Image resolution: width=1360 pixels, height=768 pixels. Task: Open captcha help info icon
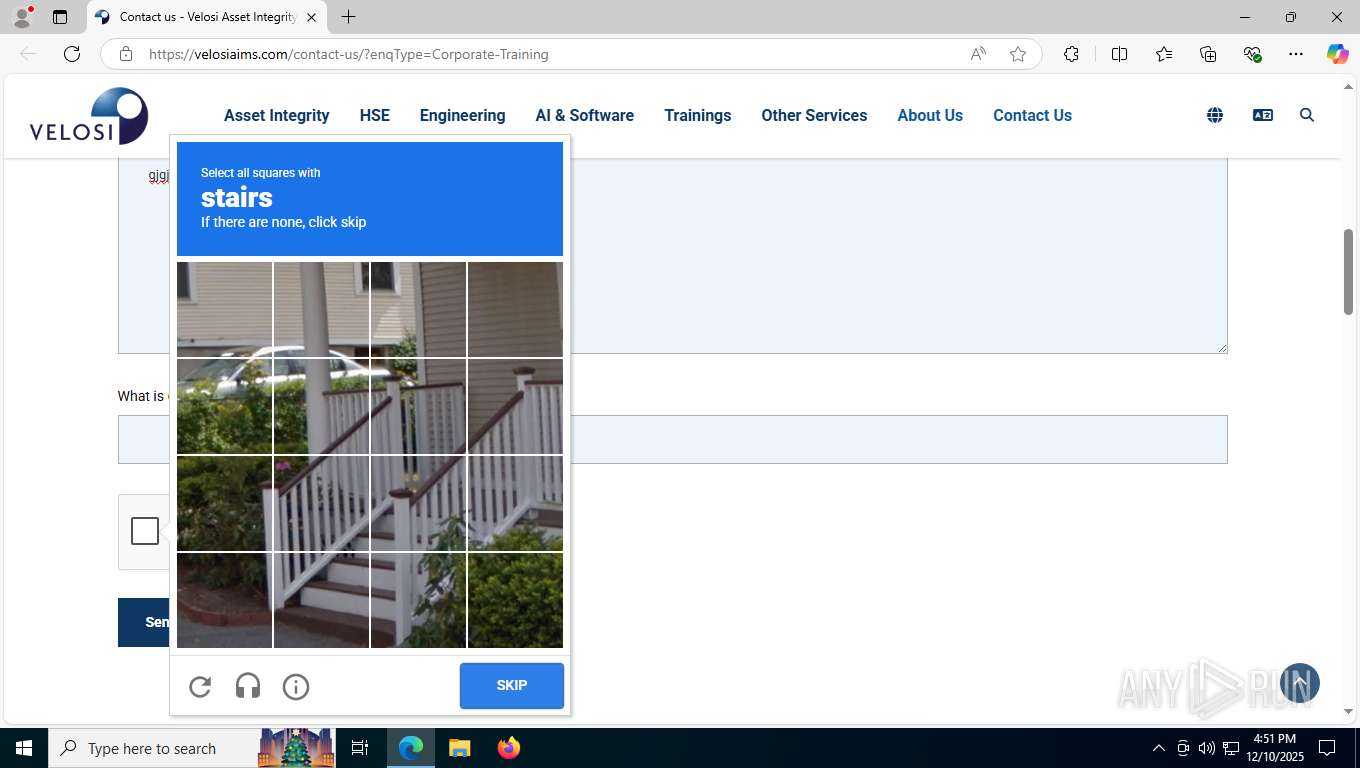tap(296, 686)
